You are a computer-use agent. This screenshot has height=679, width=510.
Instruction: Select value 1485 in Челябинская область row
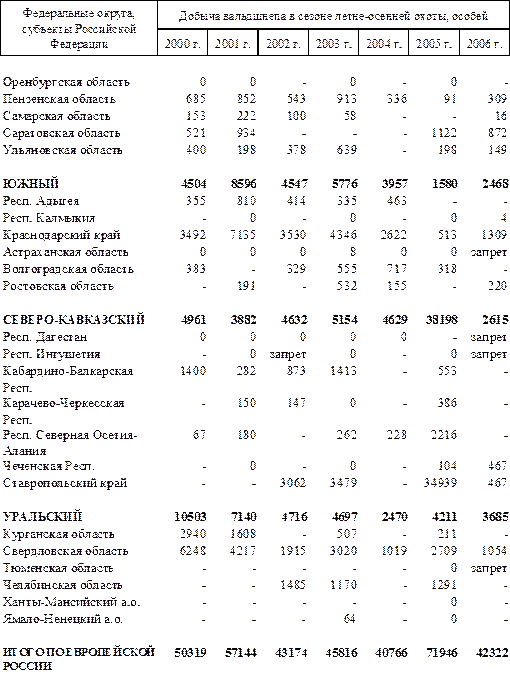click(293, 585)
